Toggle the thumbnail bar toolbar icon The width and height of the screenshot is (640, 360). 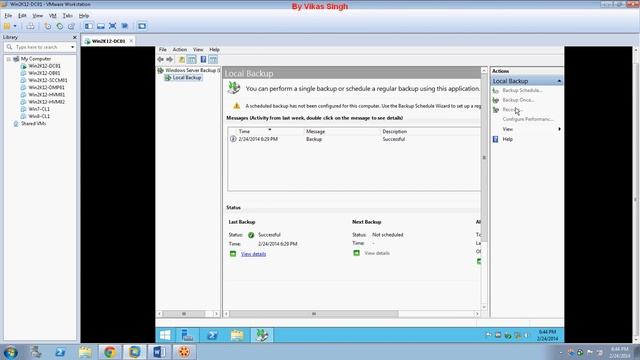[x=100, y=26]
